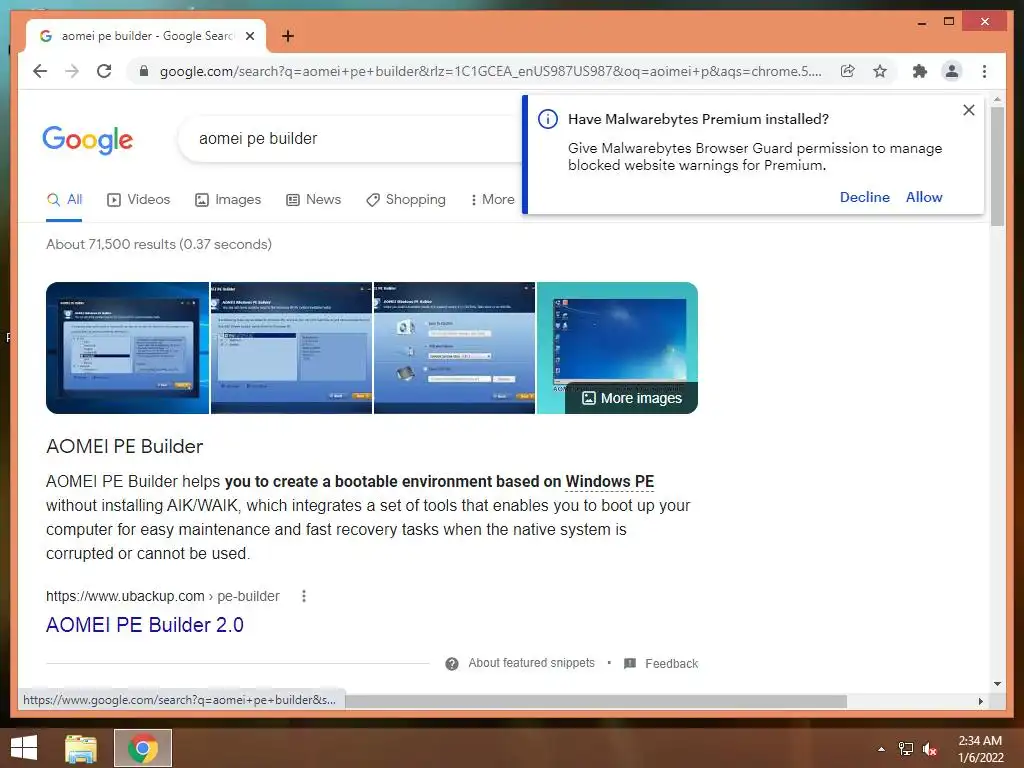1024x768 pixels.
Task: Show hidden system tray icons
Action: click(x=882, y=749)
